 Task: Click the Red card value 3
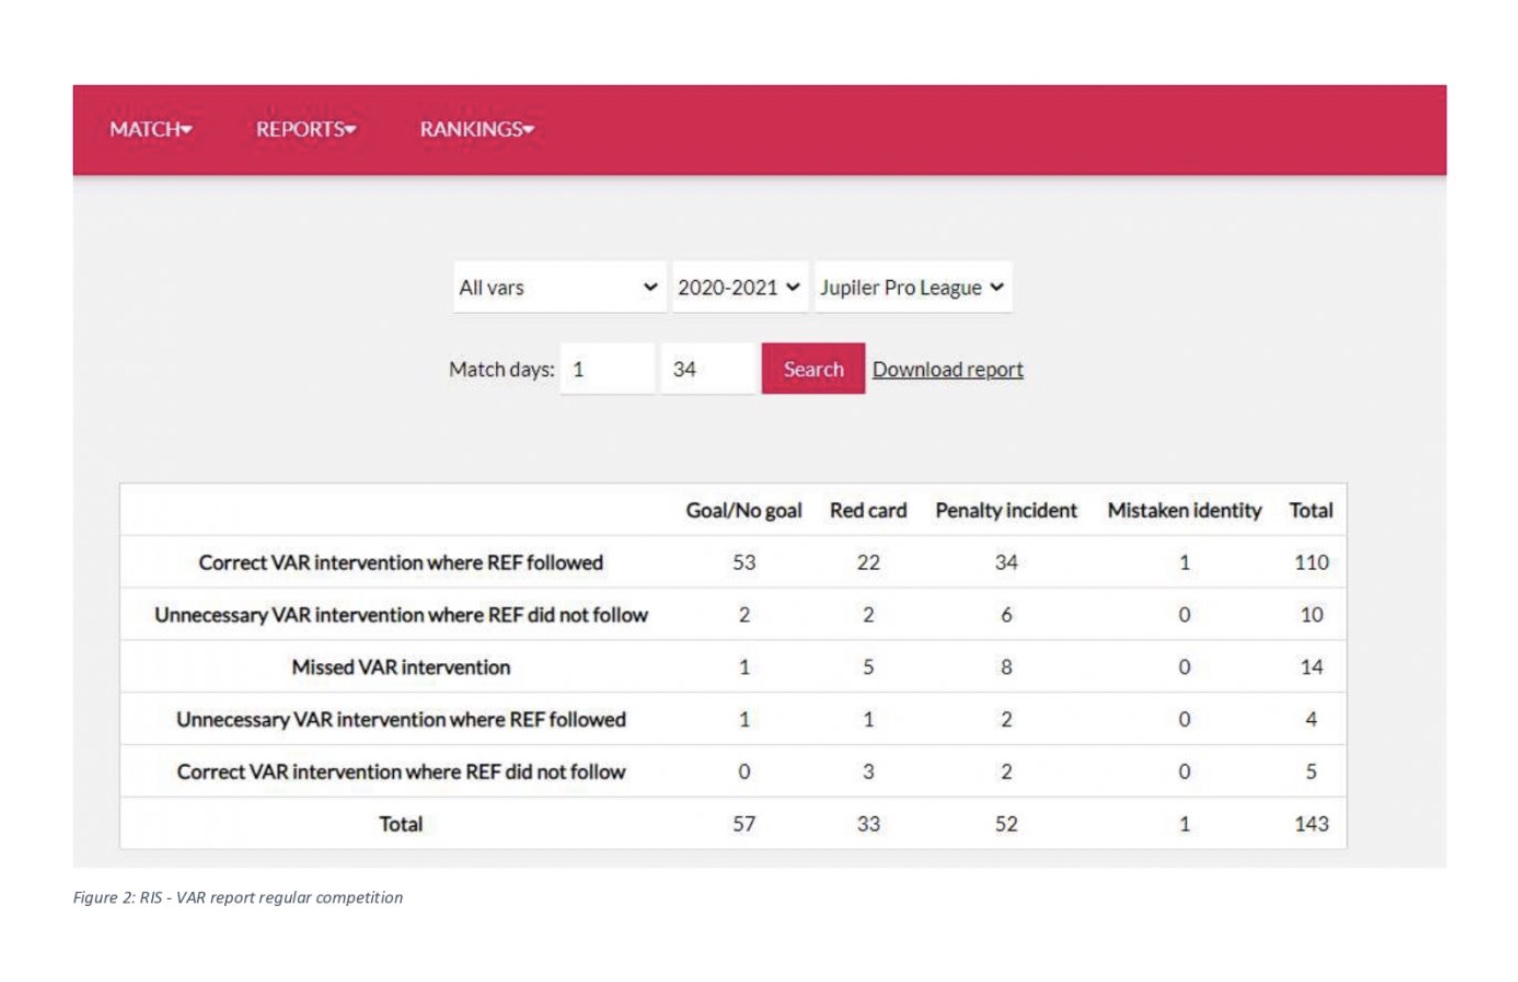(868, 772)
